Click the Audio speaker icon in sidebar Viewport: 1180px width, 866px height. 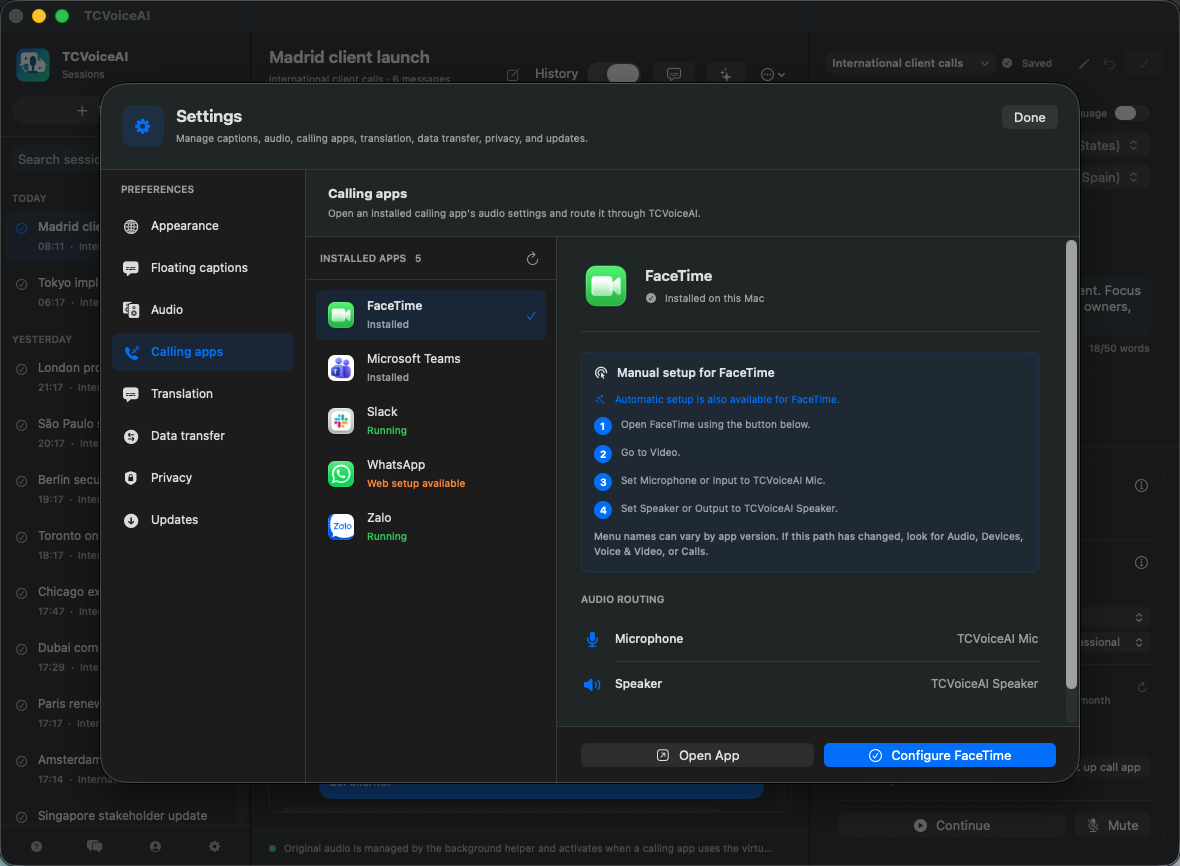[131, 310]
